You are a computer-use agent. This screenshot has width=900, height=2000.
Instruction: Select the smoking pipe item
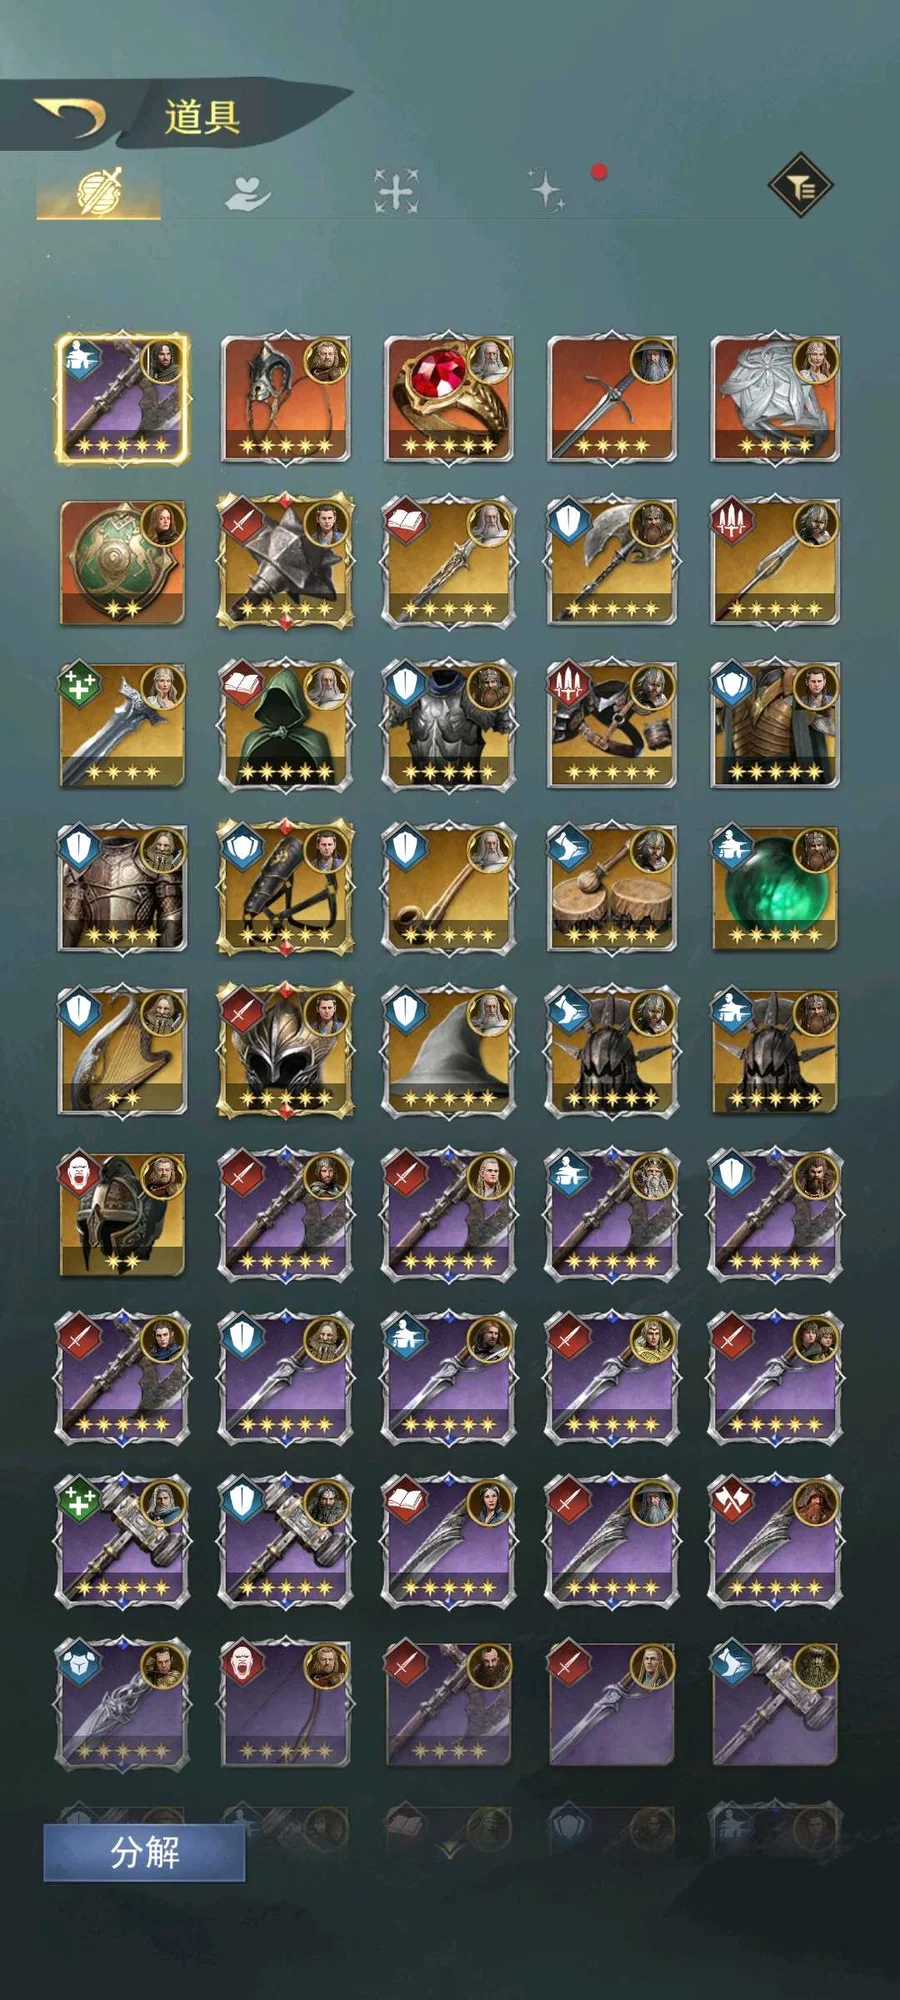click(x=449, y=887)
